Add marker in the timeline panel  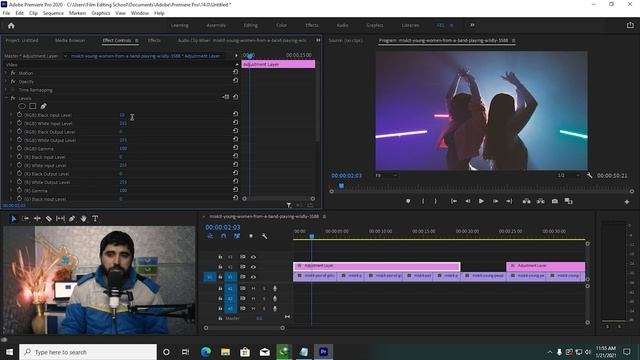(251, 236)
